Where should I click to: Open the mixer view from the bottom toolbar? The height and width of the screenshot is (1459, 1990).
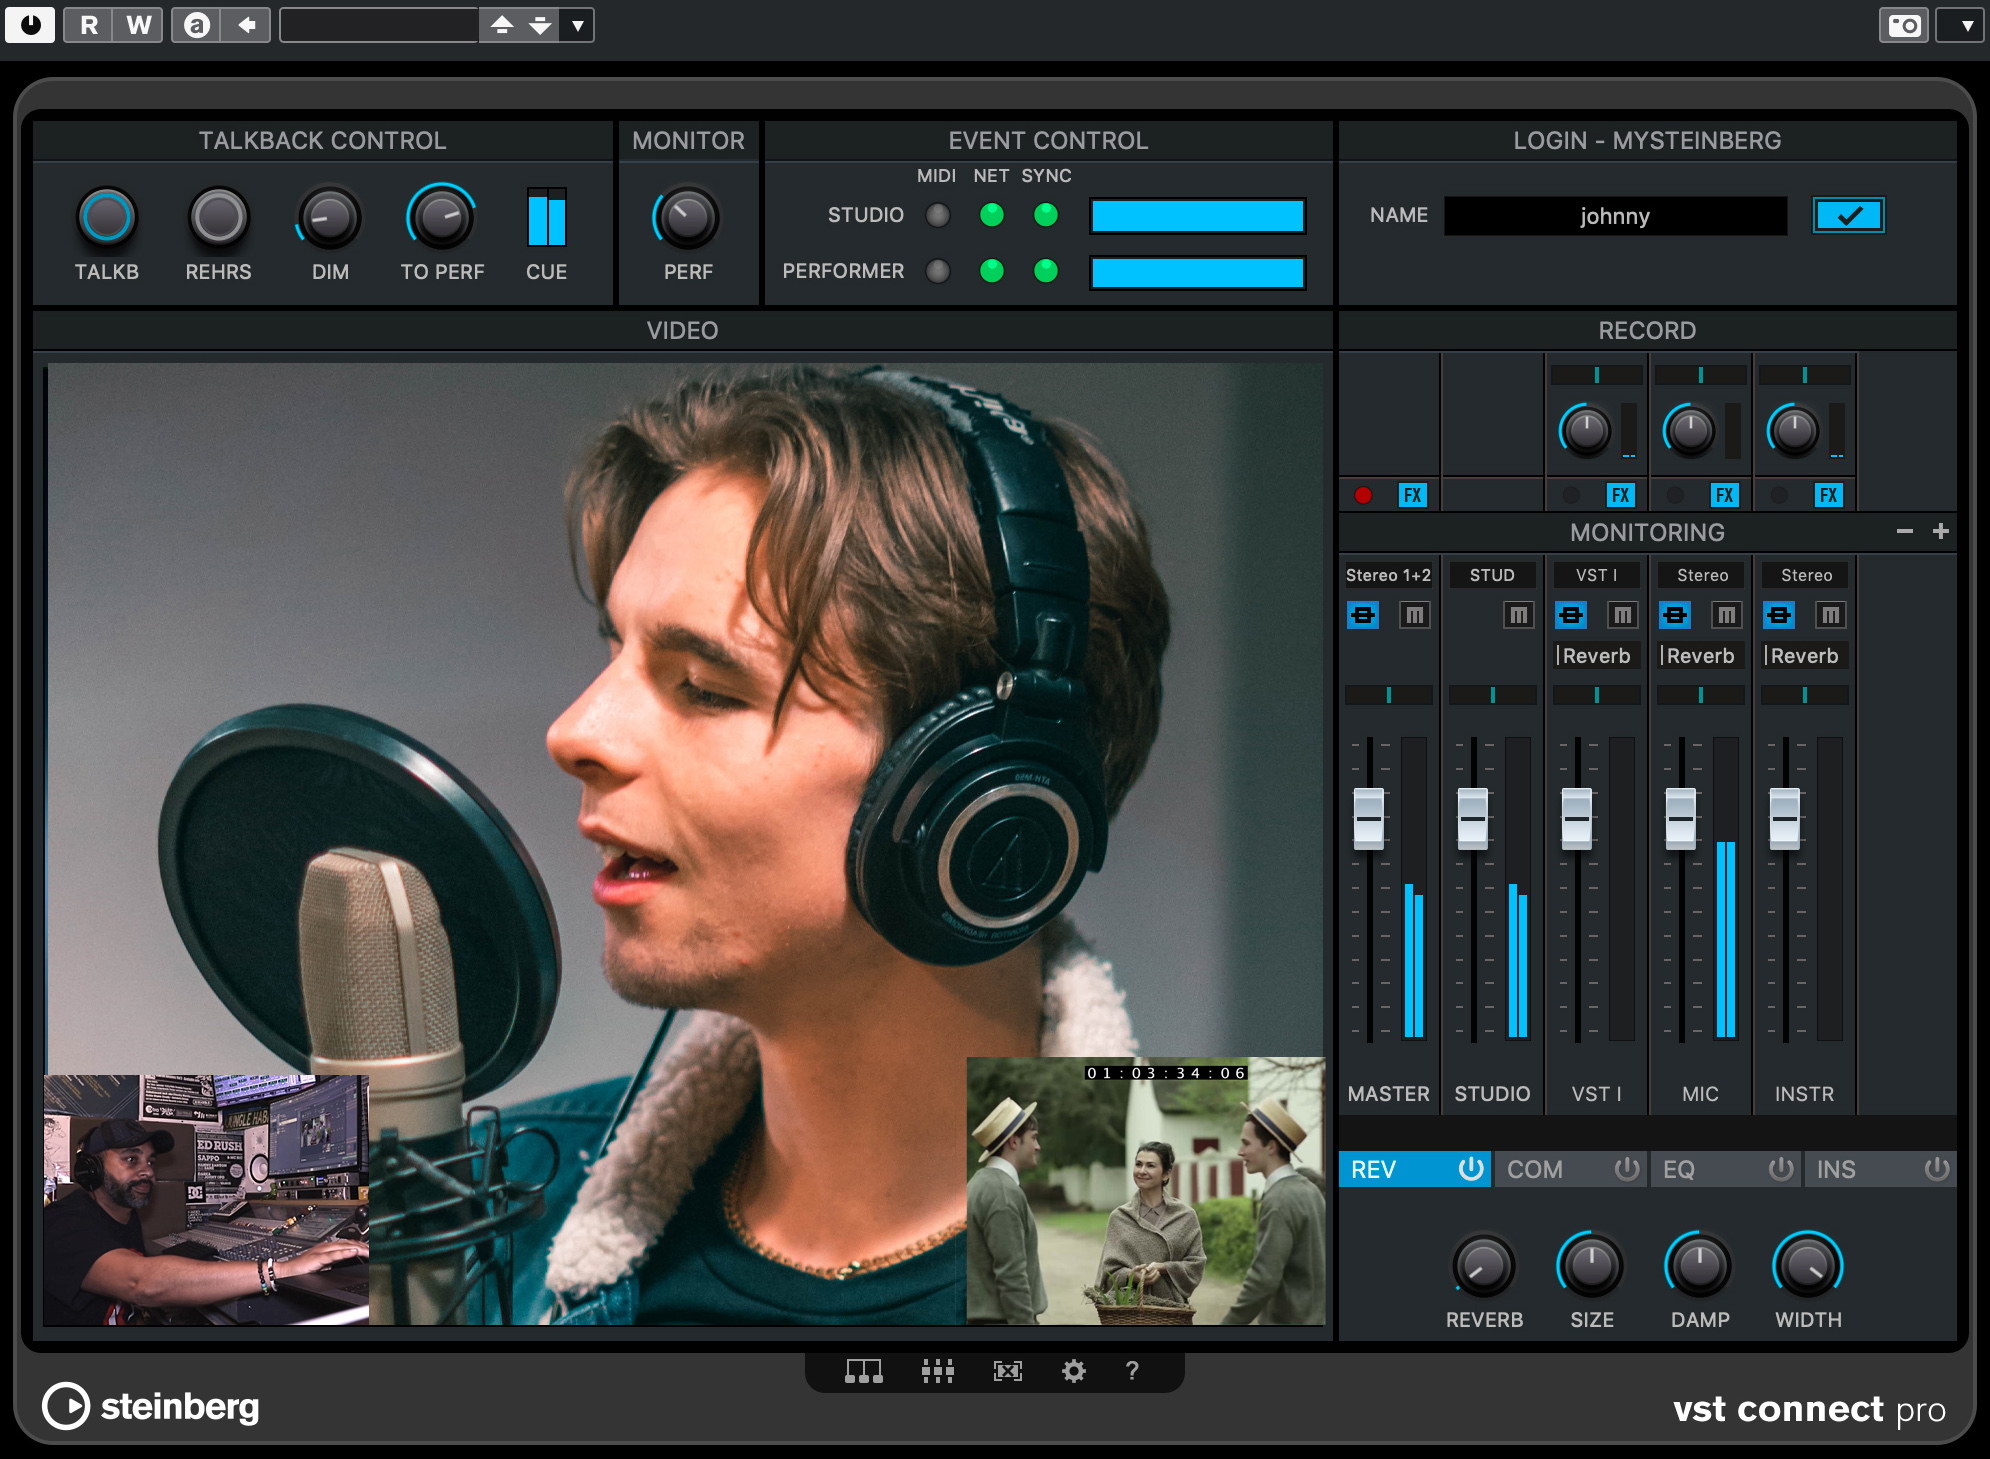coord(938,1371)
